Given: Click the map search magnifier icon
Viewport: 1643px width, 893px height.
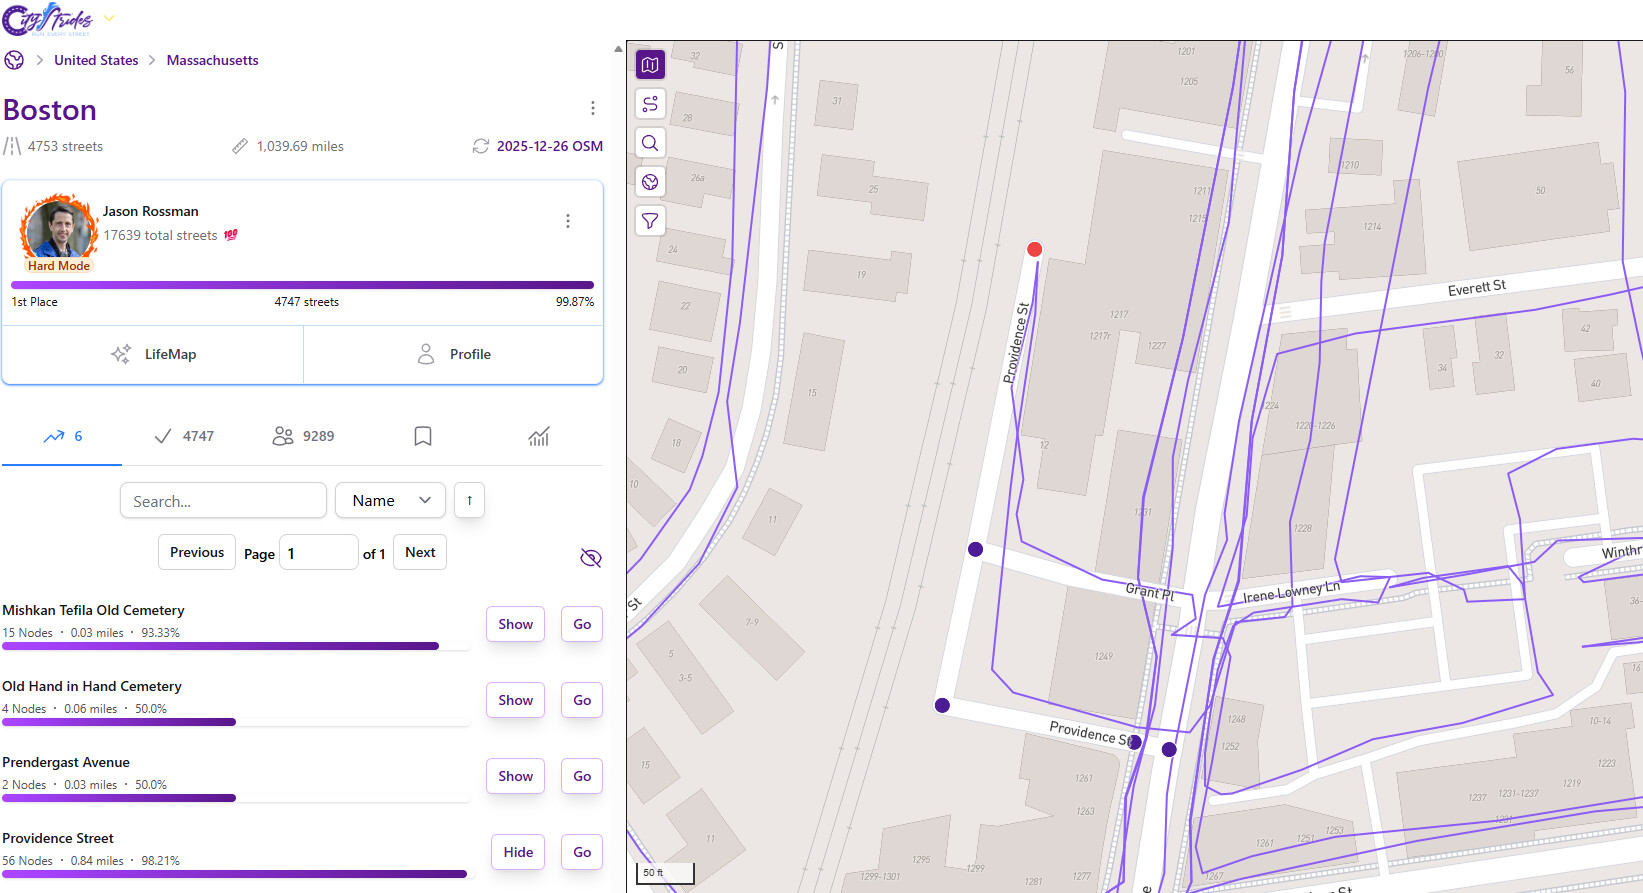Looking at the screenshot, I should click(x=650, y=143).
